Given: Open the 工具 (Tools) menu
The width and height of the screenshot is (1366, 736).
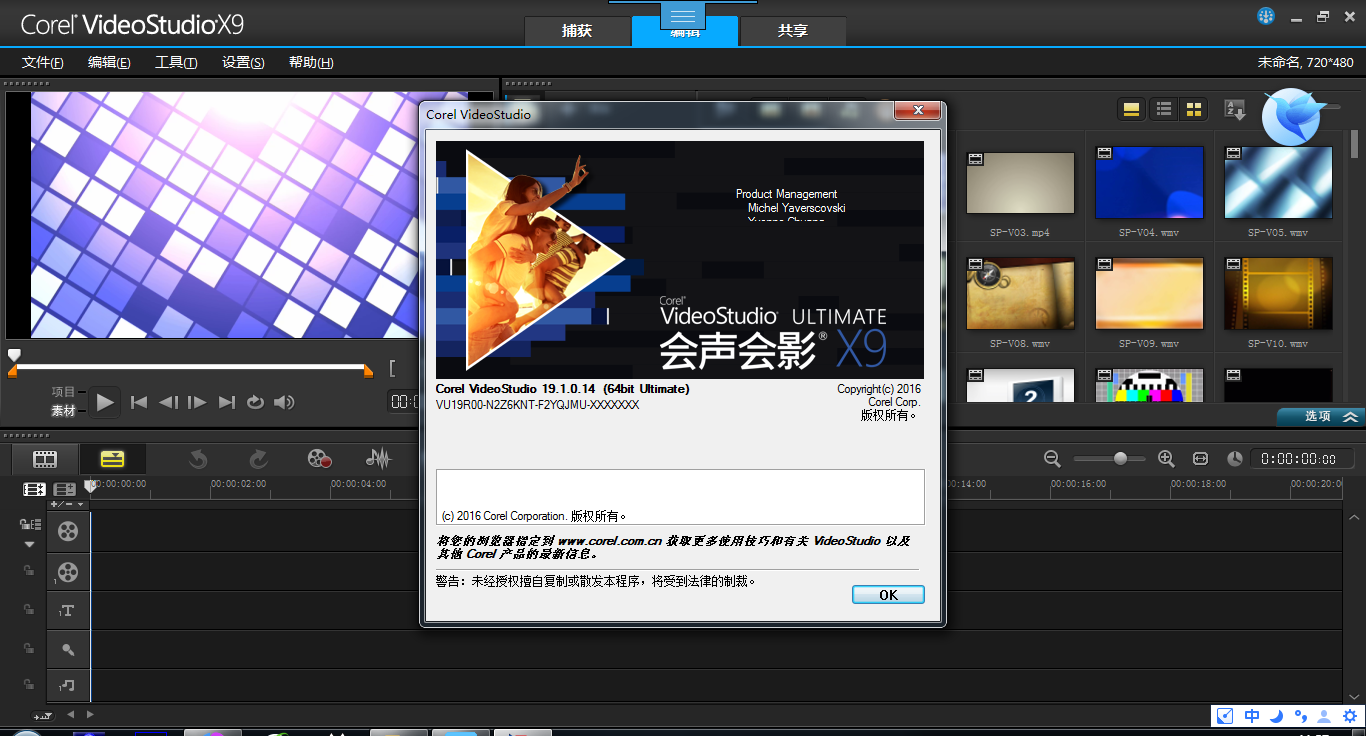Looking at the screenshot, I should (x=176, y=62).
